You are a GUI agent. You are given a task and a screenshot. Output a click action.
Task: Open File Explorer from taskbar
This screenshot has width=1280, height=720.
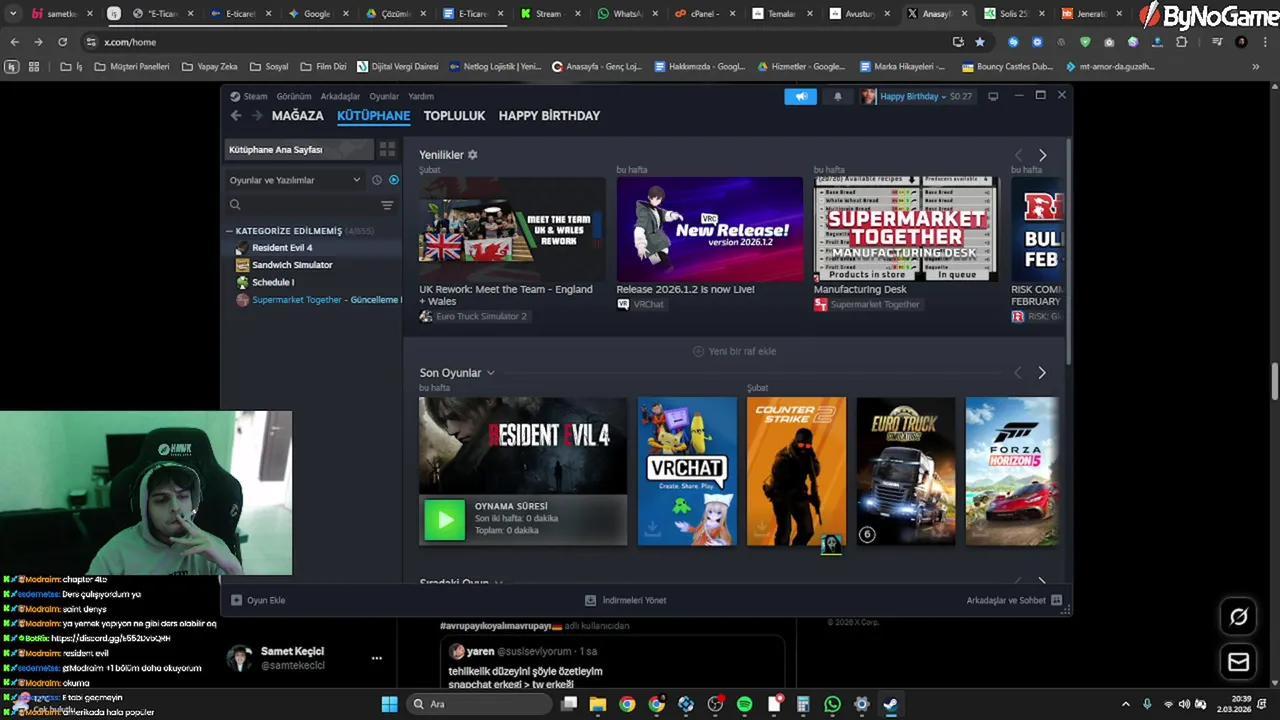[x=597, y=704]
